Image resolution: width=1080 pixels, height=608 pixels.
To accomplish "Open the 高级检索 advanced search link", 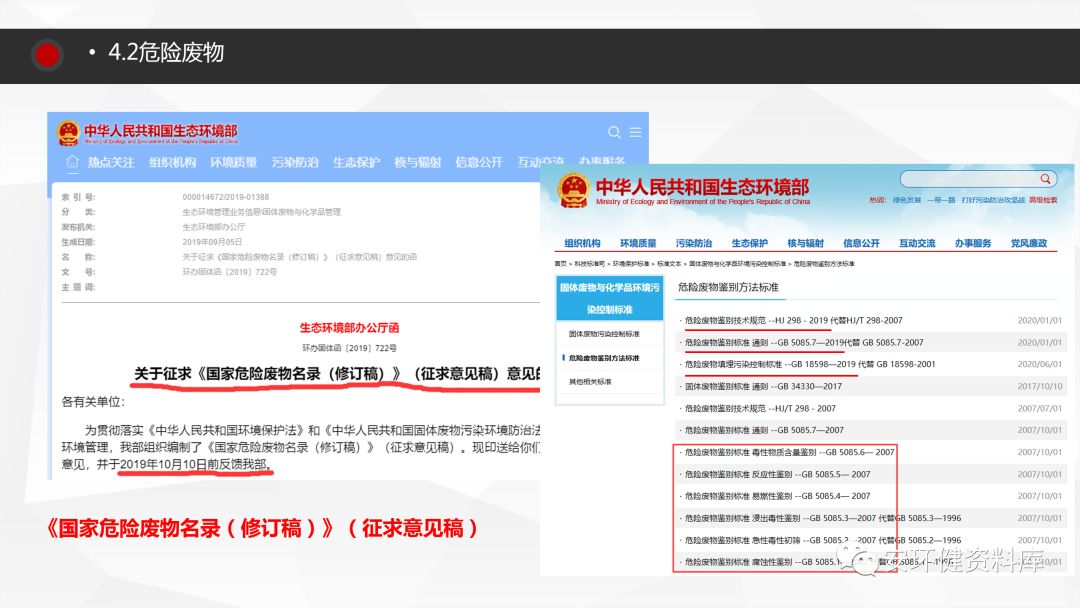I will click(1043, 200).
